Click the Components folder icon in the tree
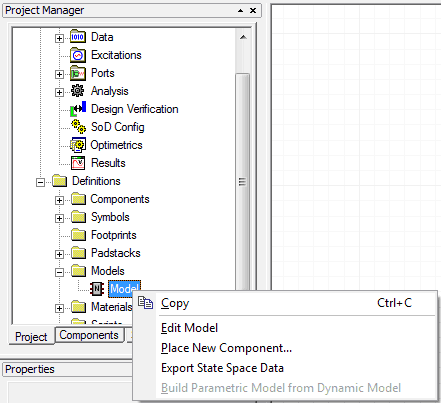The width and height of the screenshot is (441, 403). coord(78,199)
